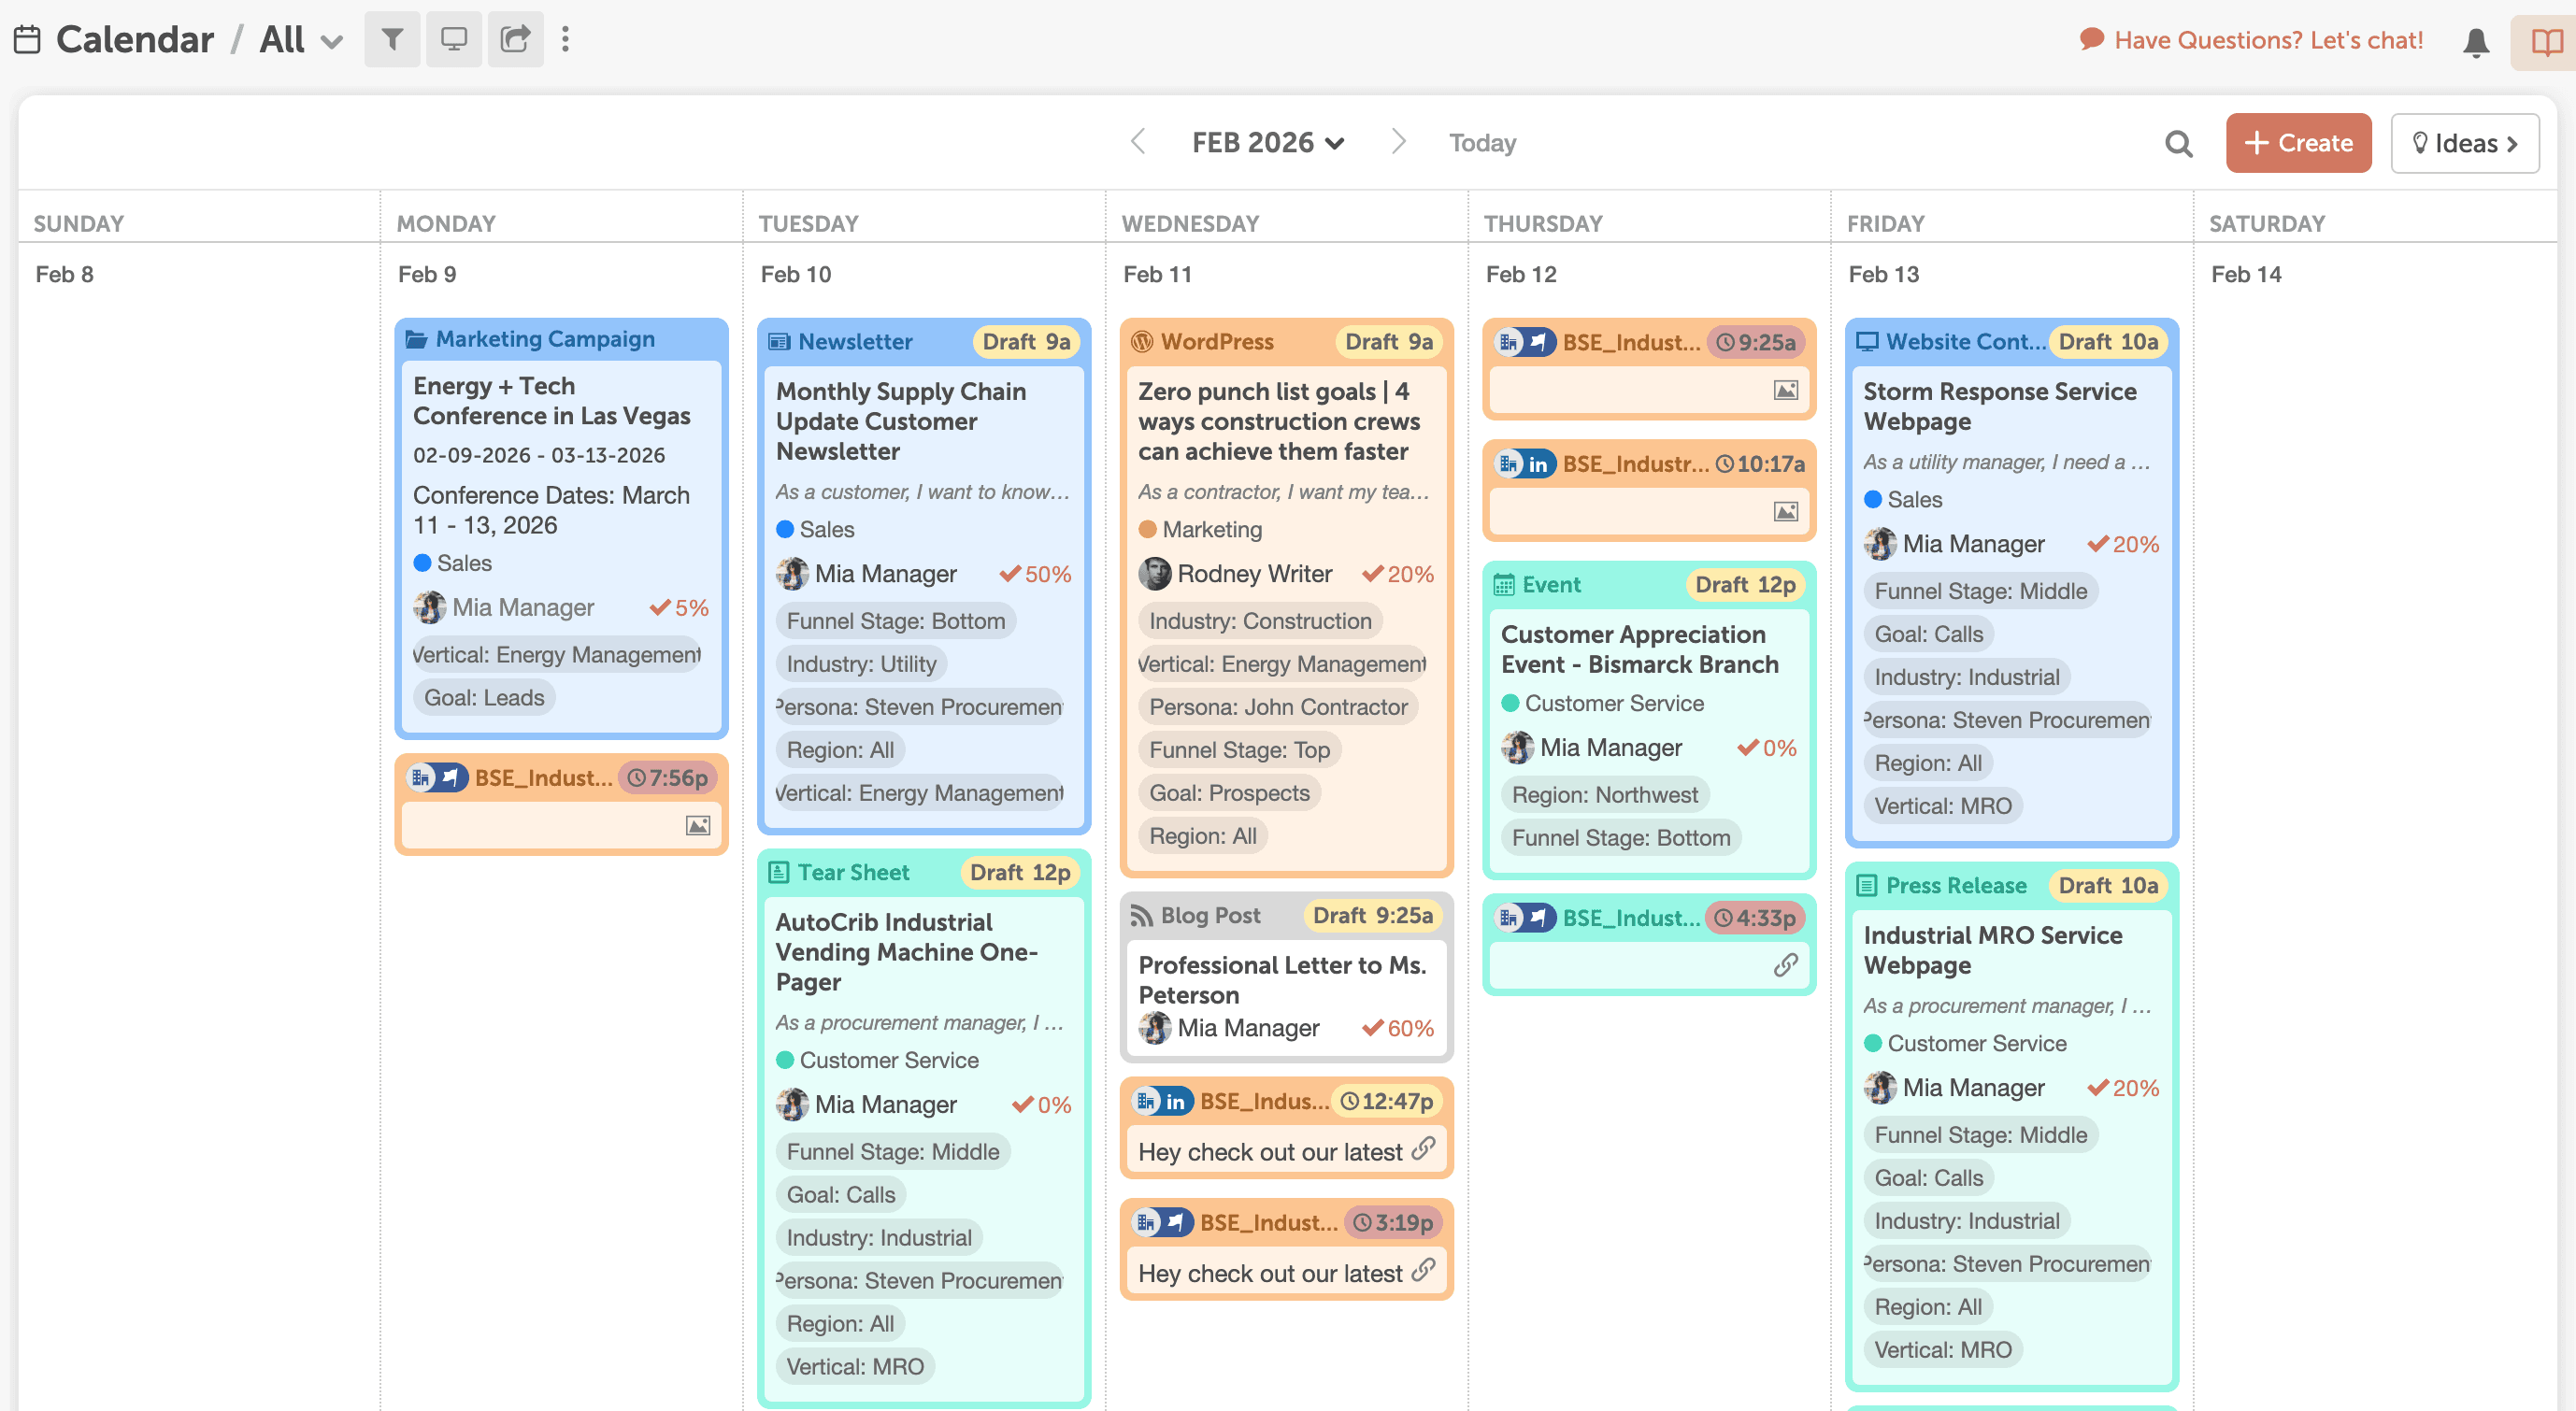Jump to Today
Viewport: 2576px width, 1411px height.
pyautogui.click(x=1482, y=143)
